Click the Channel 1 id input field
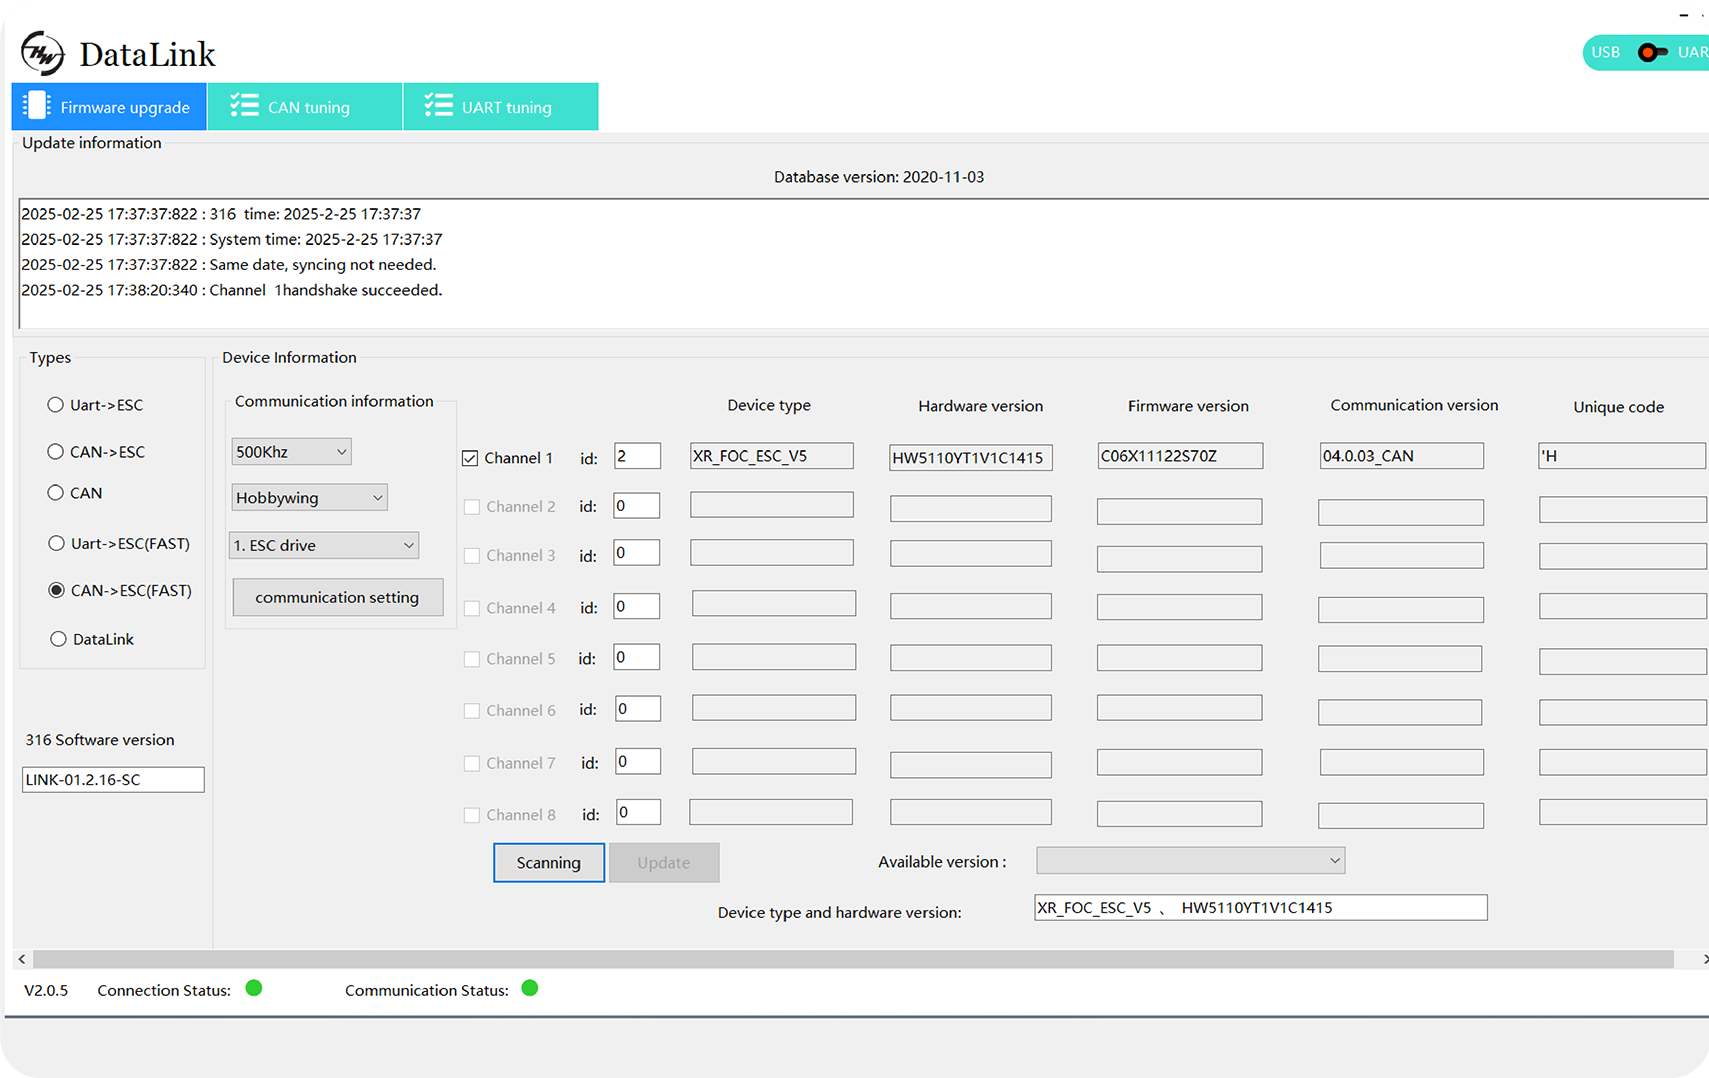 click(x=637, y=456)
